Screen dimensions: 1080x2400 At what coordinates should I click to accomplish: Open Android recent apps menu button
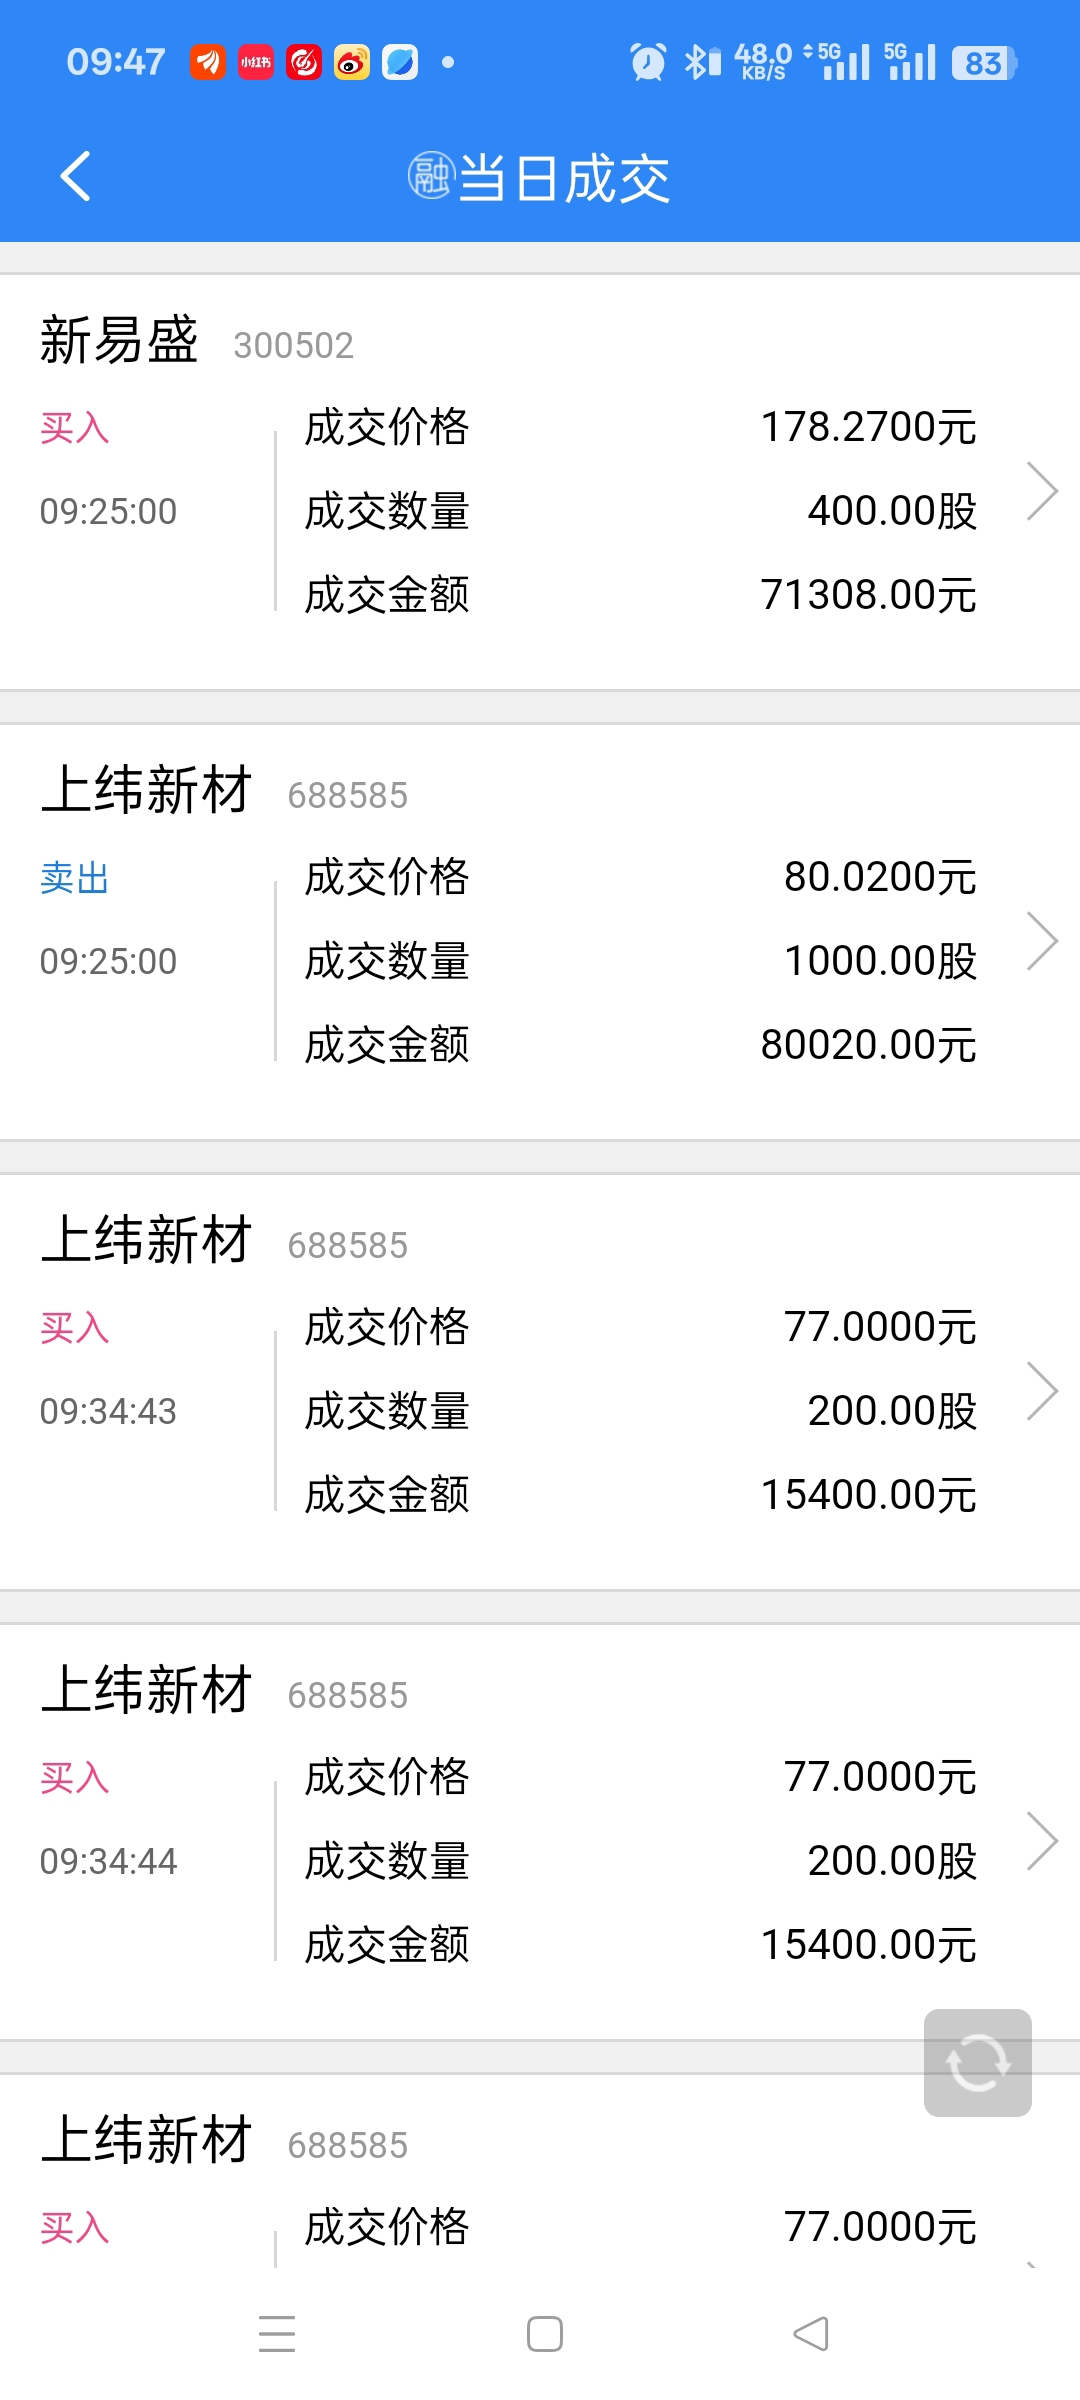coord(277,2334)
